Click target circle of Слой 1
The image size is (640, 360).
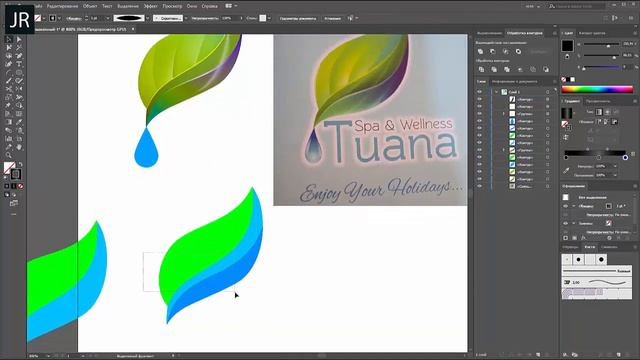coord(548,92)
